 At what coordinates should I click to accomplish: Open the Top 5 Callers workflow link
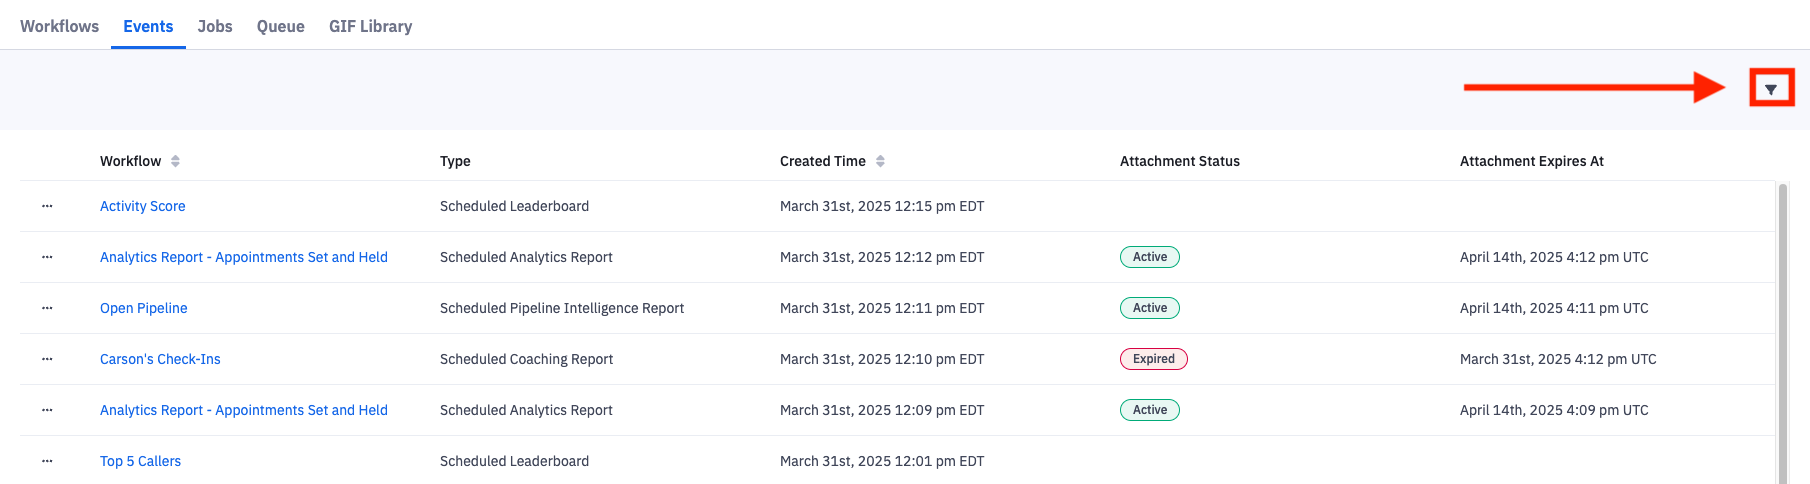(140, 461)
